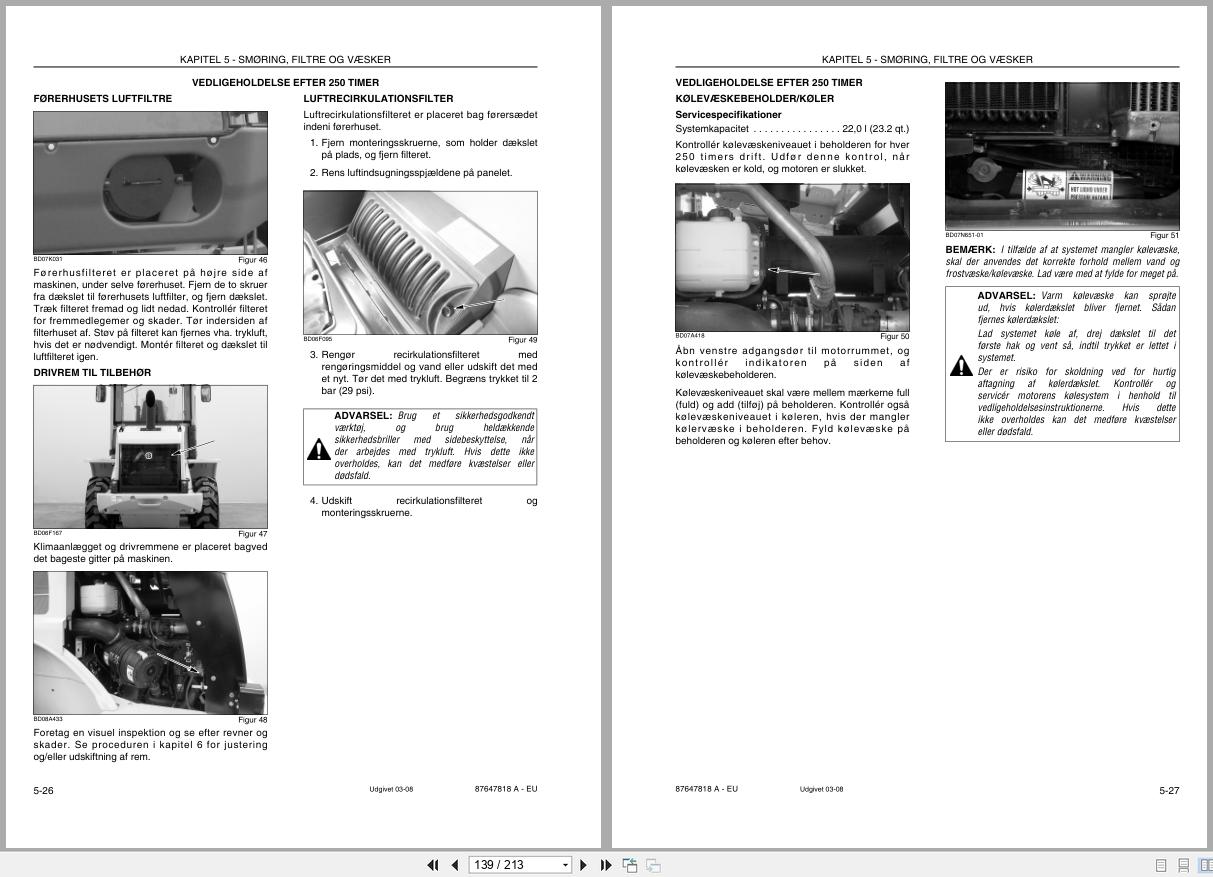Go back one page using the previous page arrow
This screenshot has width=1213, height=877.
[x=455, y=864]
